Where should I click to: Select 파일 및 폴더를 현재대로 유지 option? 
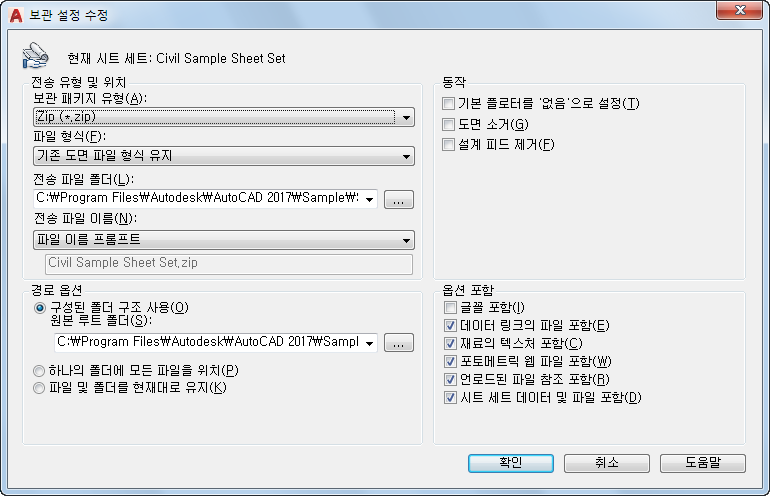tap(39, 388)
